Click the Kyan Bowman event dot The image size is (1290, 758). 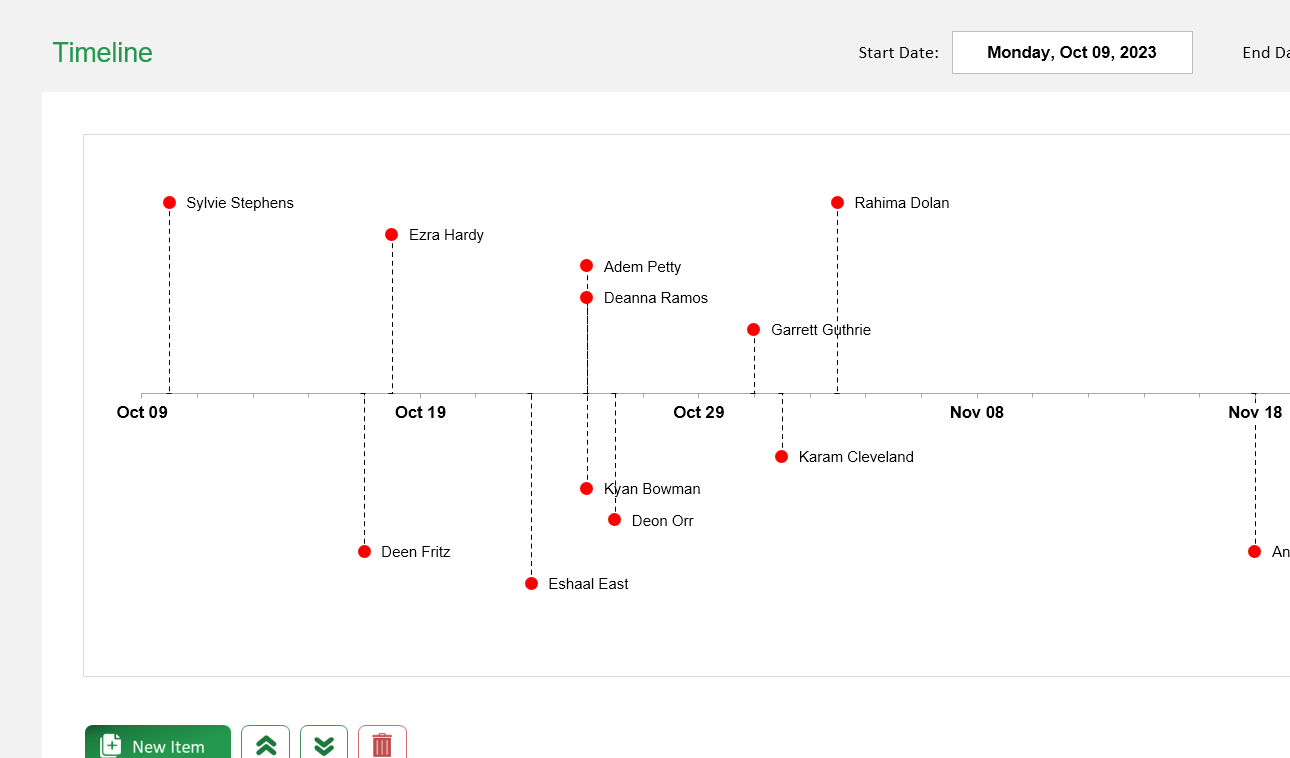(x=586, y=488)
